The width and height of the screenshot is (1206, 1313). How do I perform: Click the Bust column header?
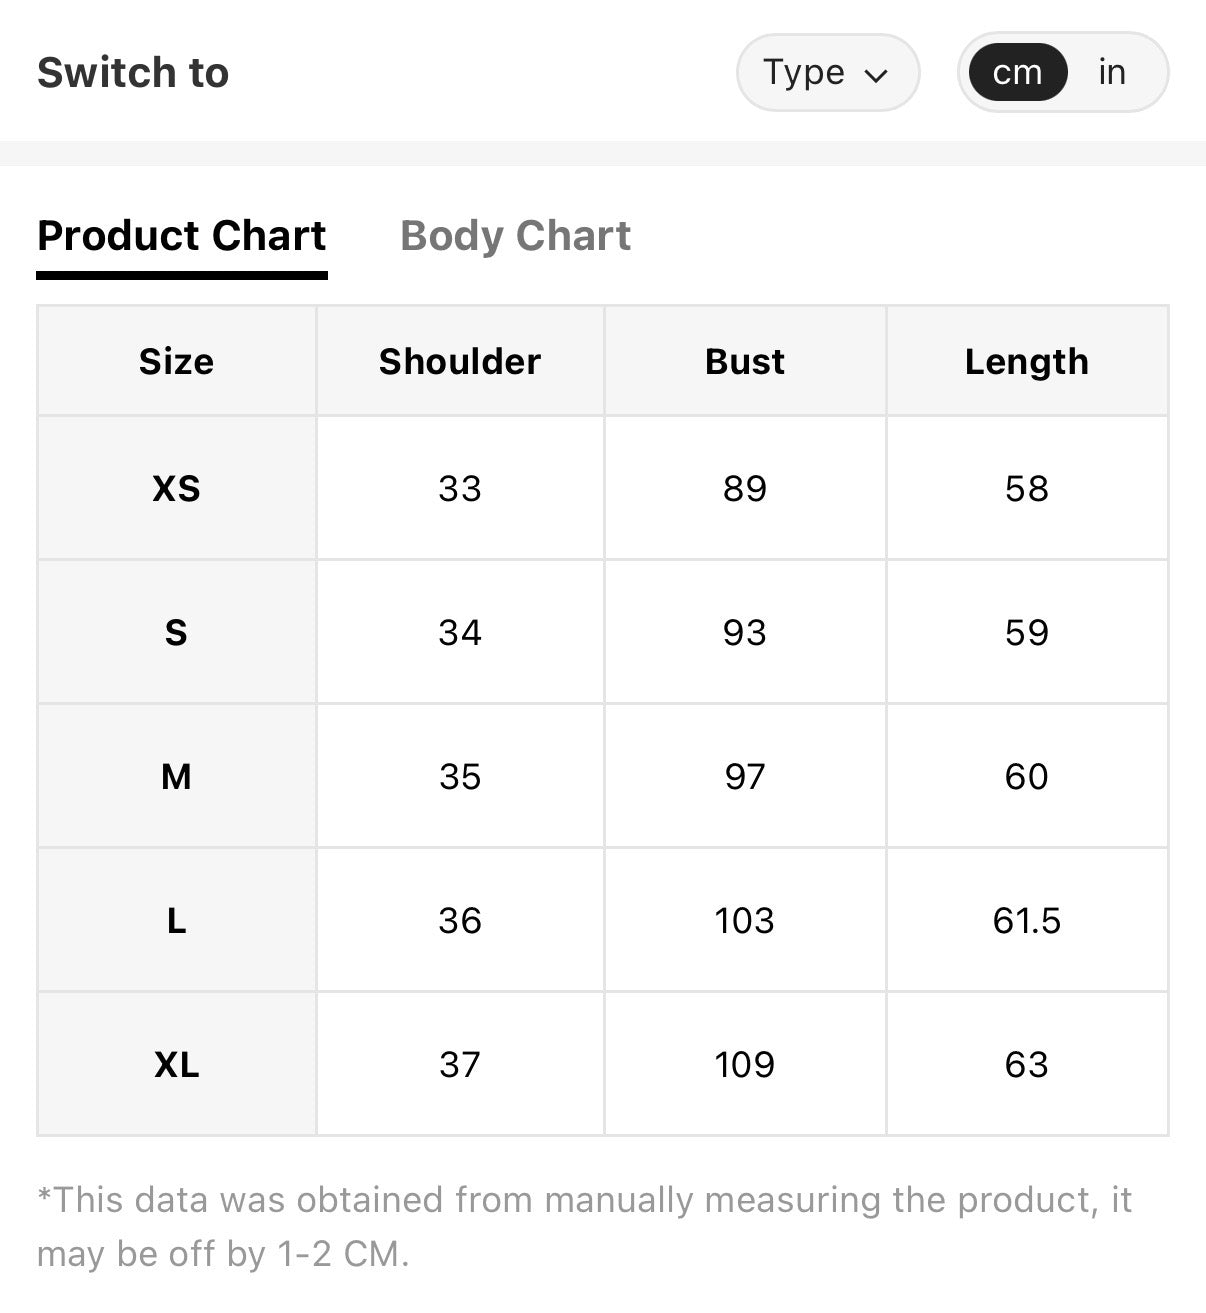745,361
